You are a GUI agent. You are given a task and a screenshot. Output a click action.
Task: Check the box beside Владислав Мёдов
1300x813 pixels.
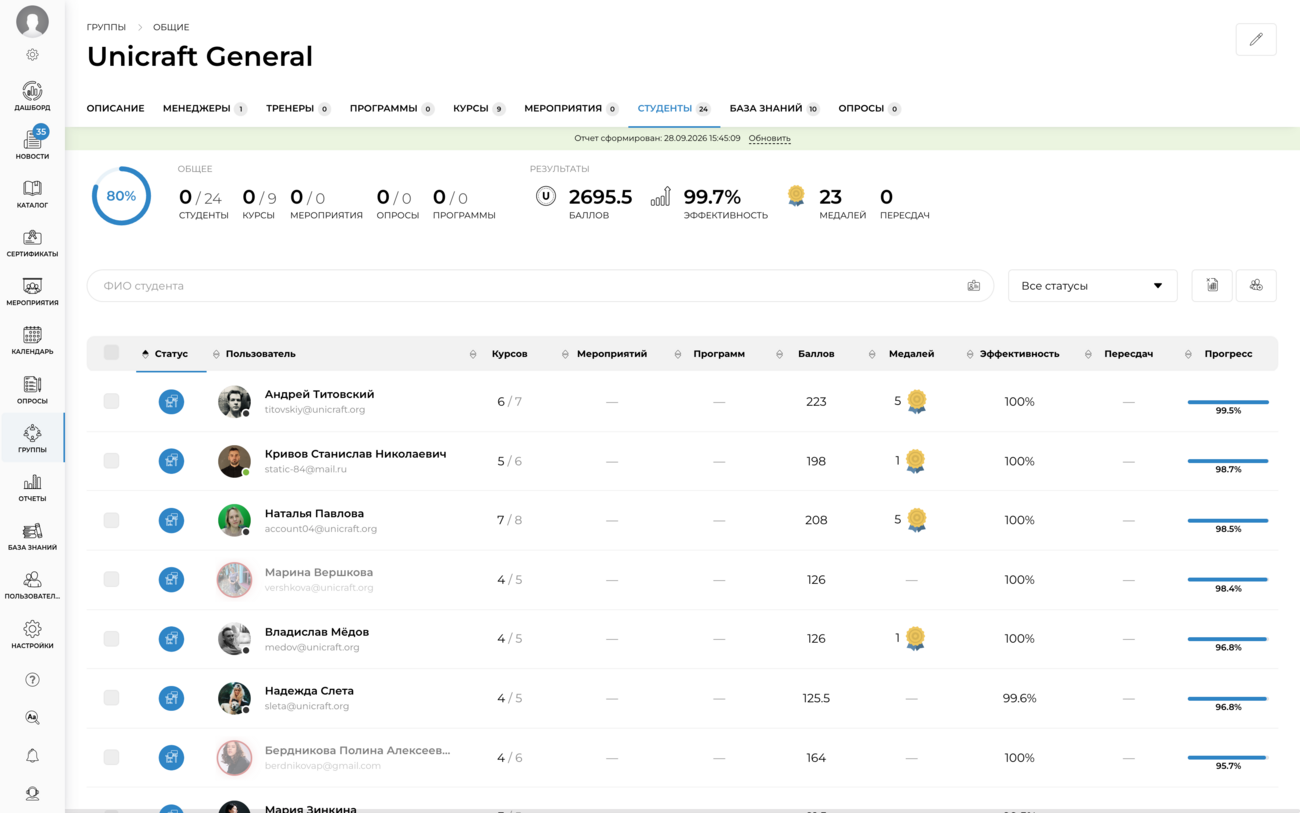click(111, 638)
